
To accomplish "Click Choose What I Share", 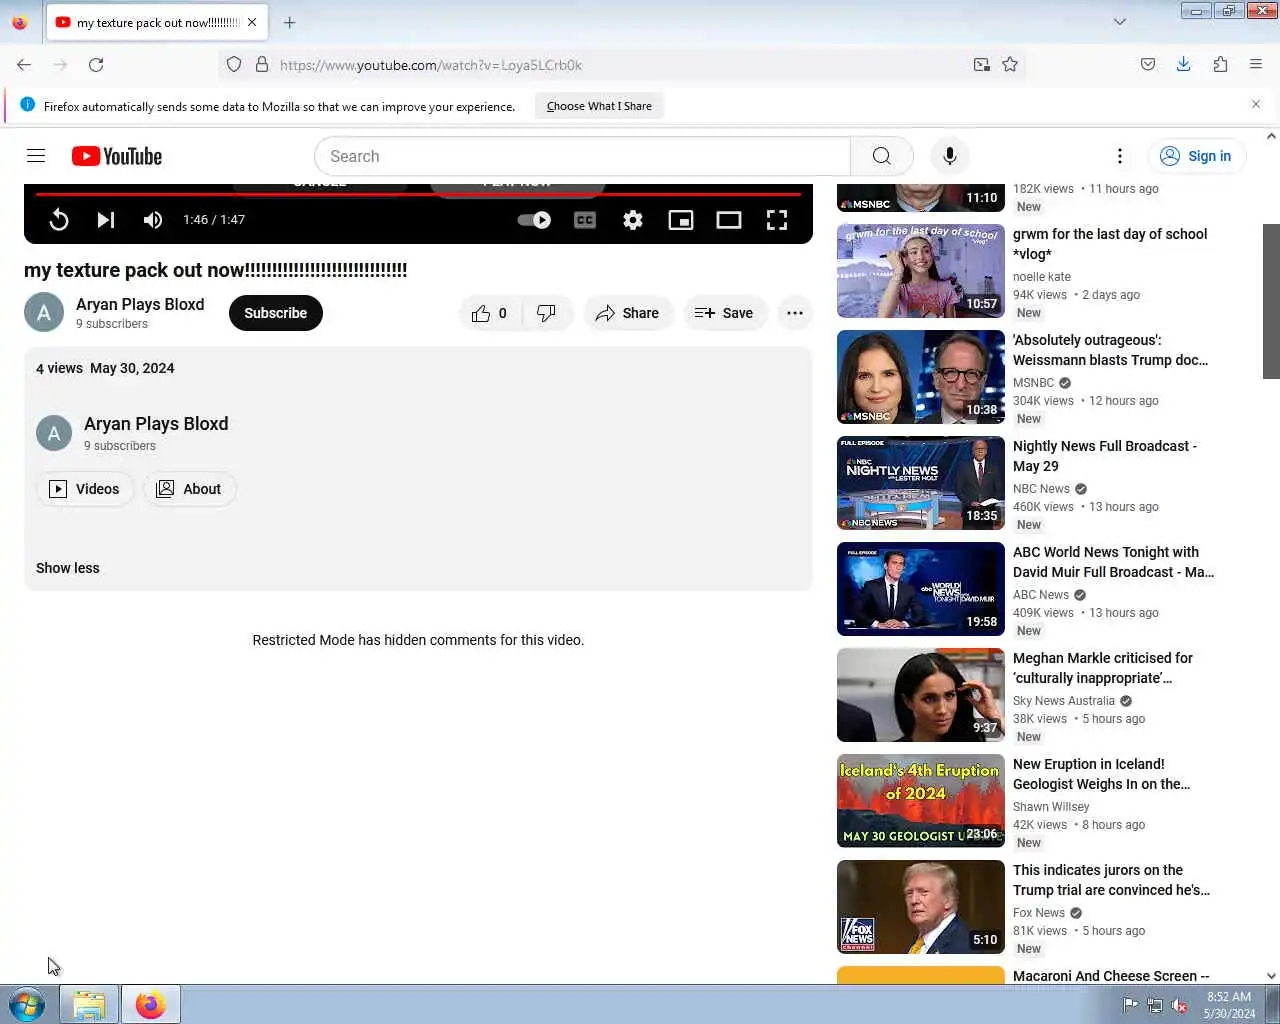I will pos(599,106).
